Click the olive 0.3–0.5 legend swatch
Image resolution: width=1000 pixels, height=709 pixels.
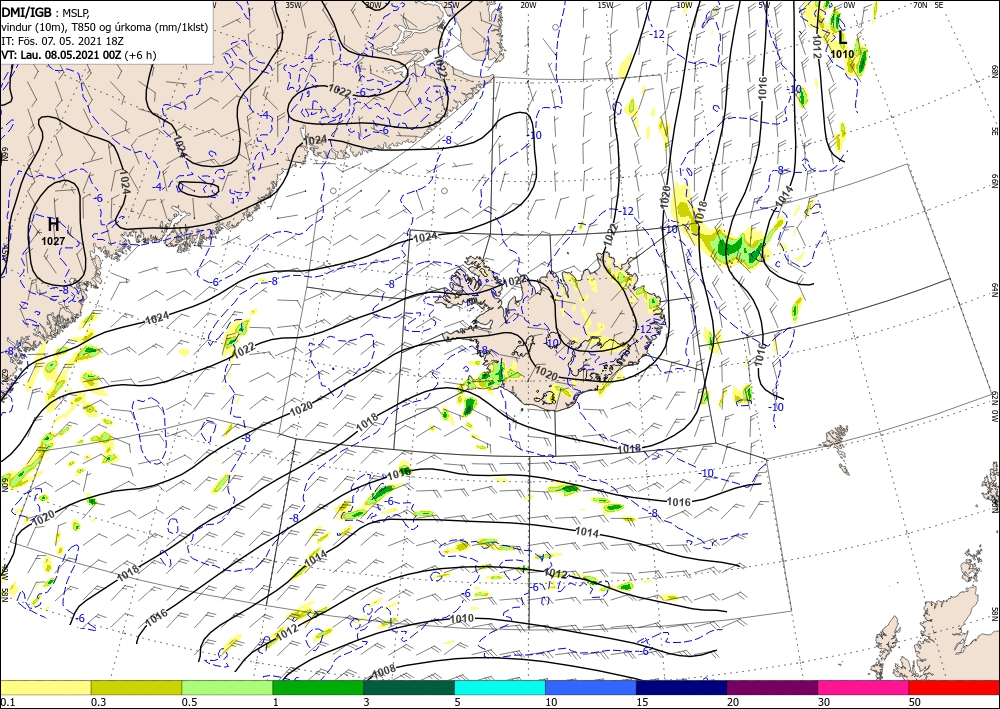pos(136,687)
